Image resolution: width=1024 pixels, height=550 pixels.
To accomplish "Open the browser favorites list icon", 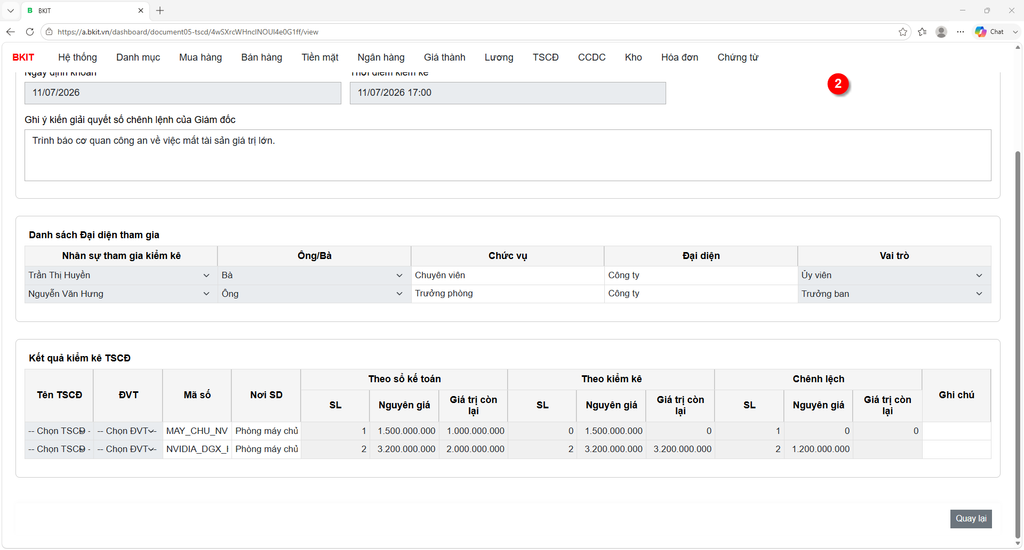I will click(x=922, y=31).
